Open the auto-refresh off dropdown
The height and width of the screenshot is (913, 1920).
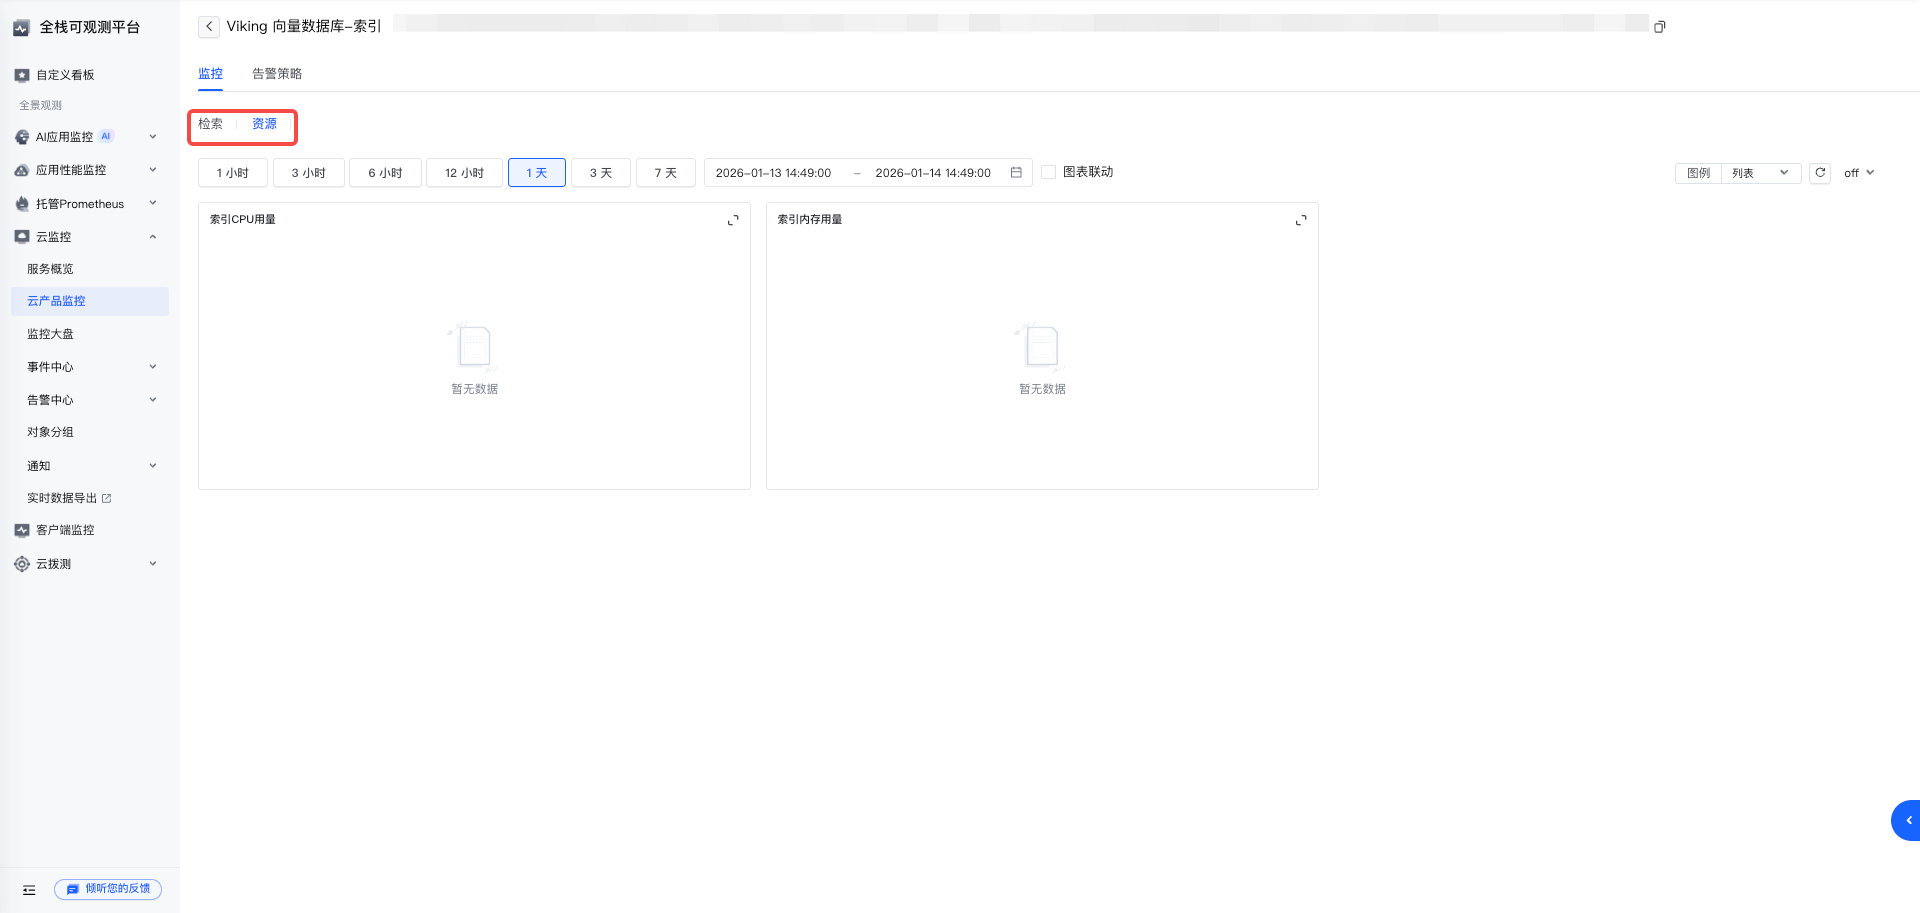click(1859, 173)
